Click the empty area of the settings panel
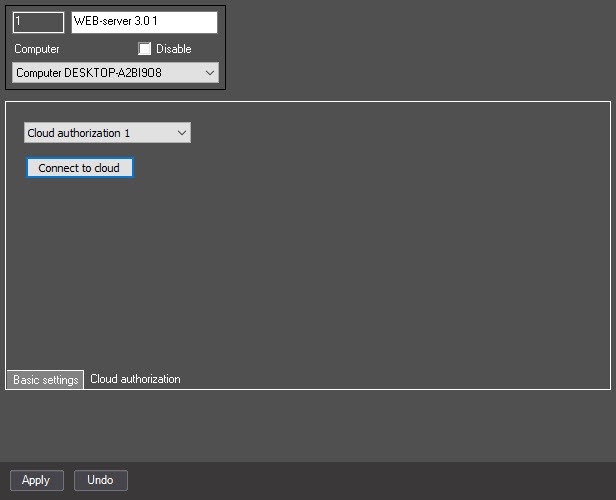 click(354, 255)
